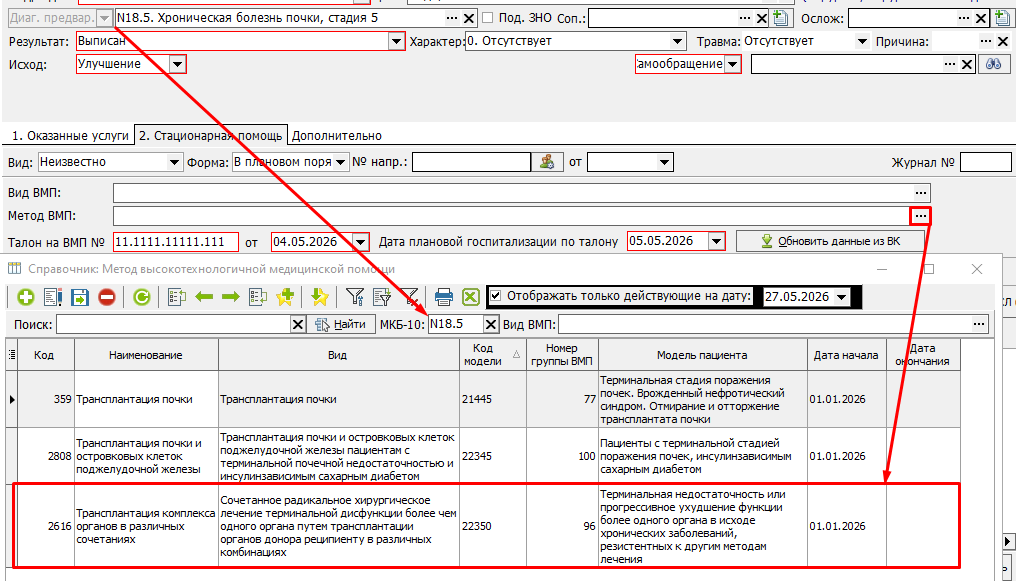This screenshot has width=1016, height=581.
Task: Print the reference list with printer icon
Action: (x=444, y=297)
